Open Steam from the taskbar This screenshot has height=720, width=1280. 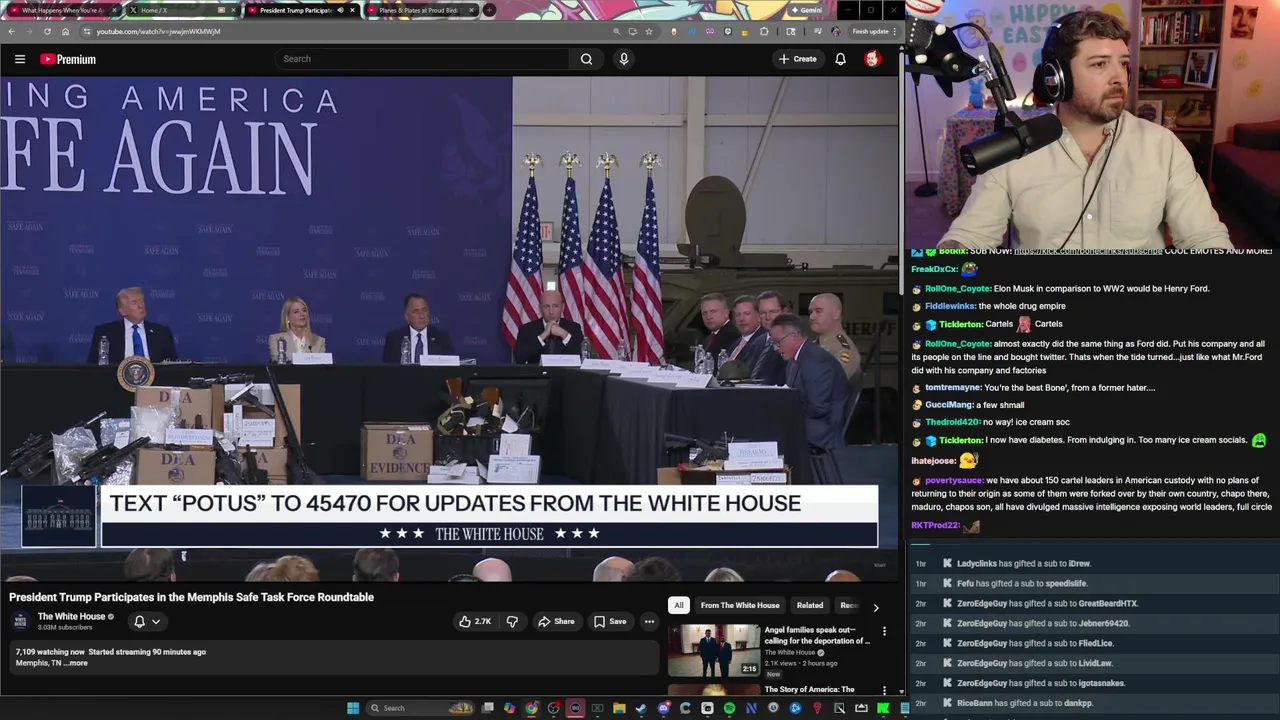pyautogui.click(x=641, y=708)
